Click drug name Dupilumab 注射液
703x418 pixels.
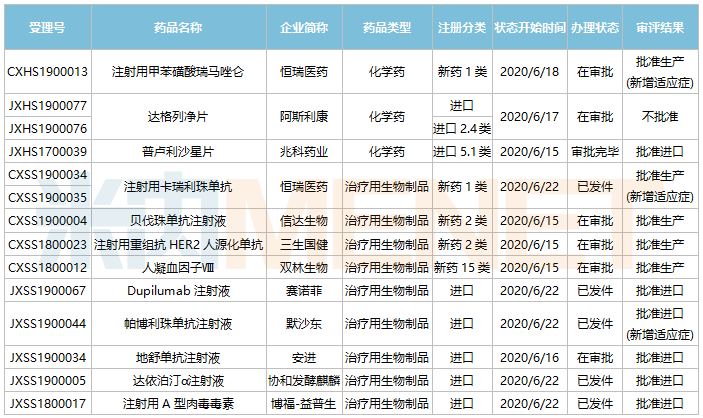coord(178,291)
